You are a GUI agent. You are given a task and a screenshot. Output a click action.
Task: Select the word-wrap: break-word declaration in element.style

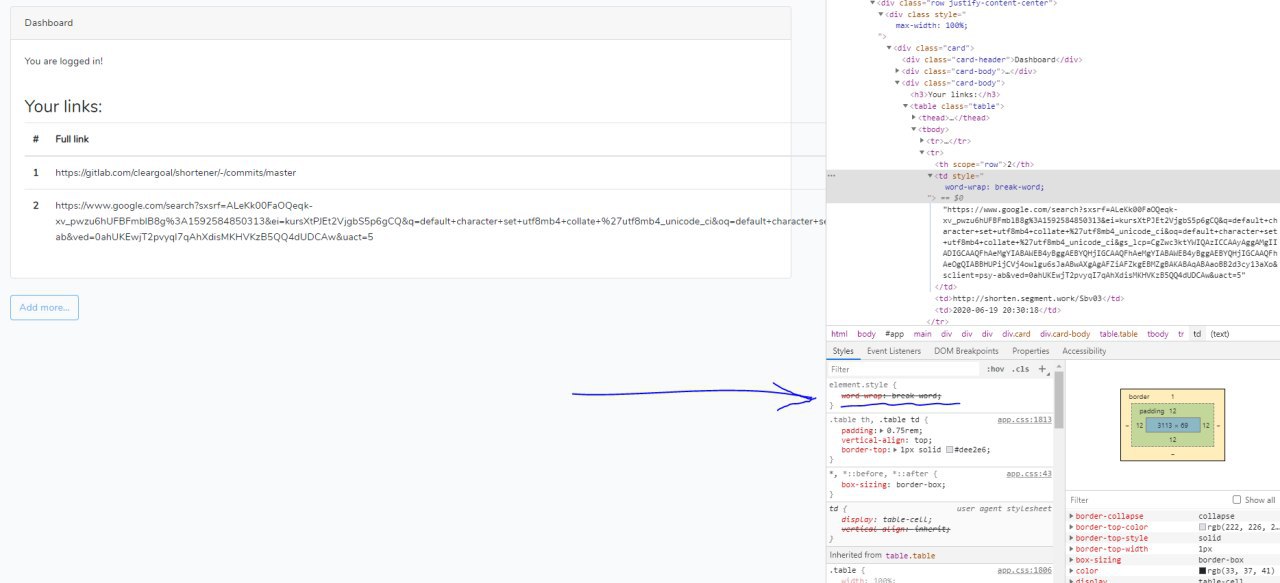pyautogui.click(x=891, y=395)
